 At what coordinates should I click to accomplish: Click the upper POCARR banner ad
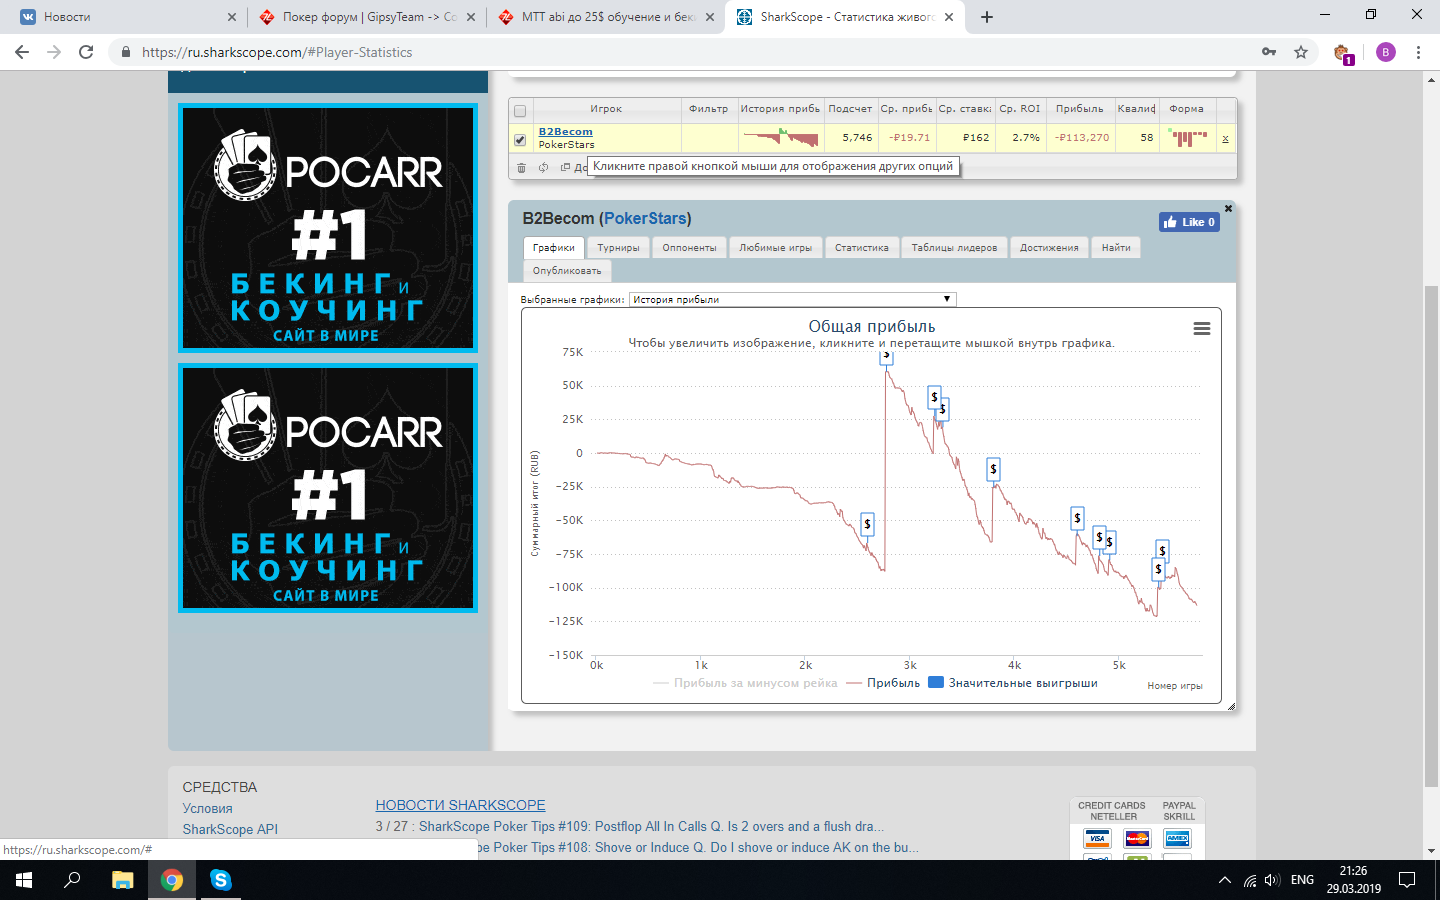tap(328, 228)
